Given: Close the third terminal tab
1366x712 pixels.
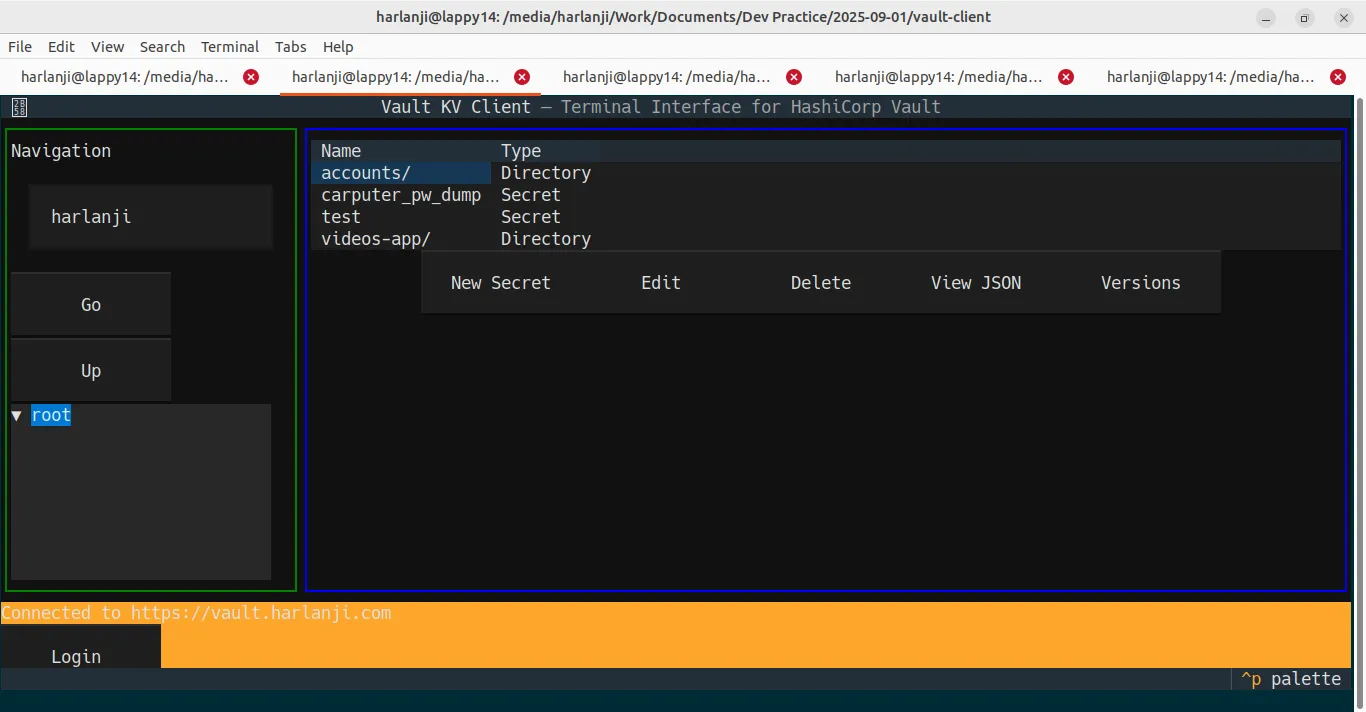Looking at the screenshot, I should pos(794,77).
